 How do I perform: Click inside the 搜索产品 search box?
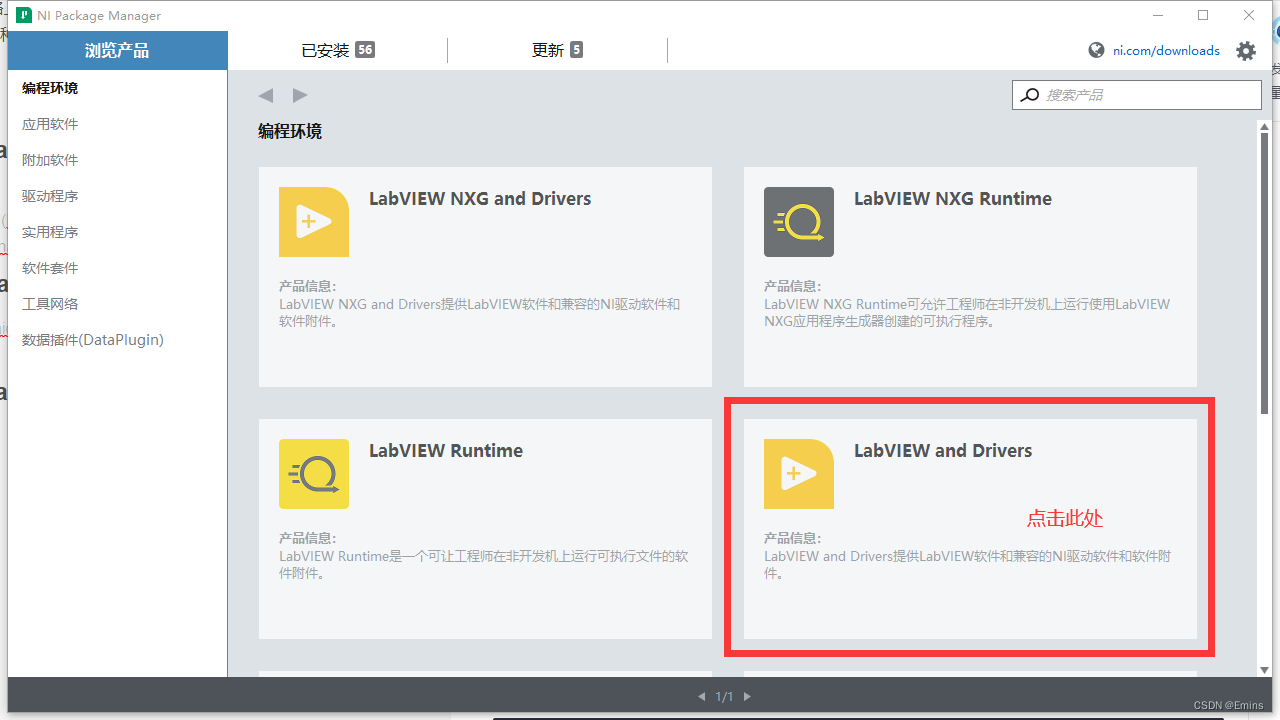point(1140,94)
